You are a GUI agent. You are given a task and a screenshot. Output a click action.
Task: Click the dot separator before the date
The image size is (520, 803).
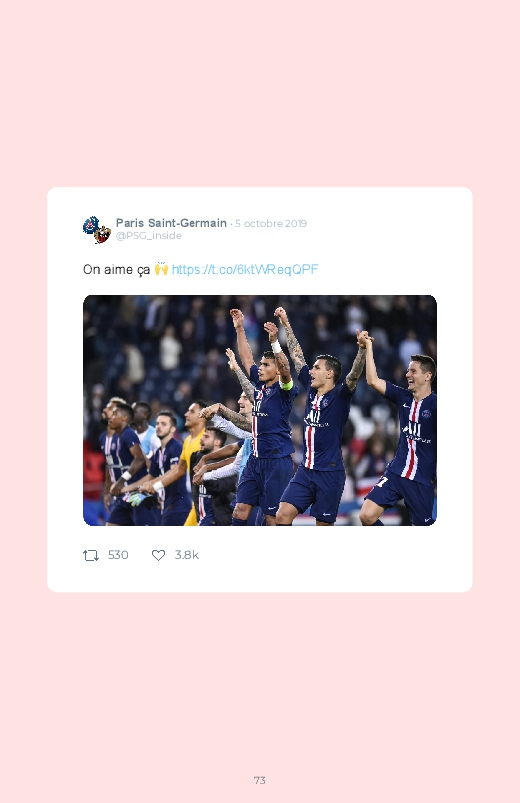[231, 224]
